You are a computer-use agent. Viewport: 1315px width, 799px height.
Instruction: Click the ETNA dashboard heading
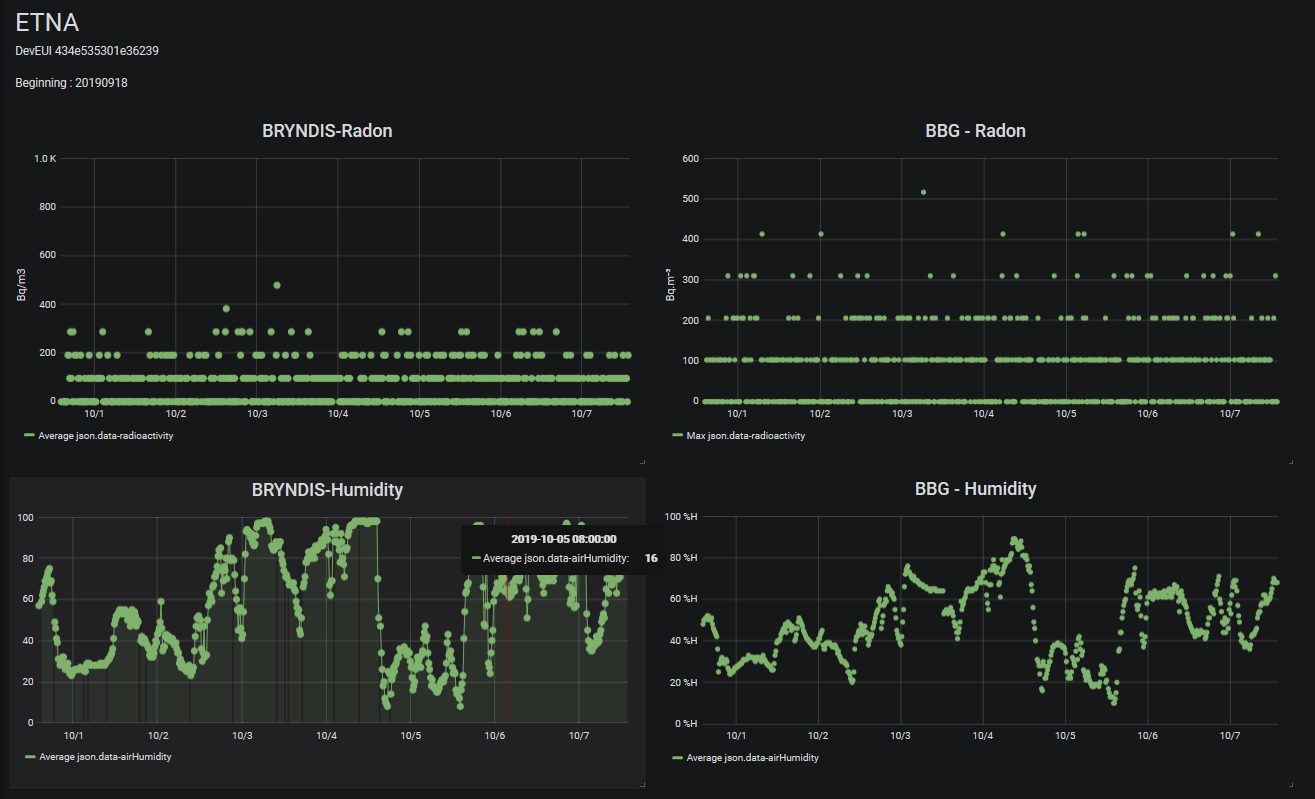pos(47,22)
